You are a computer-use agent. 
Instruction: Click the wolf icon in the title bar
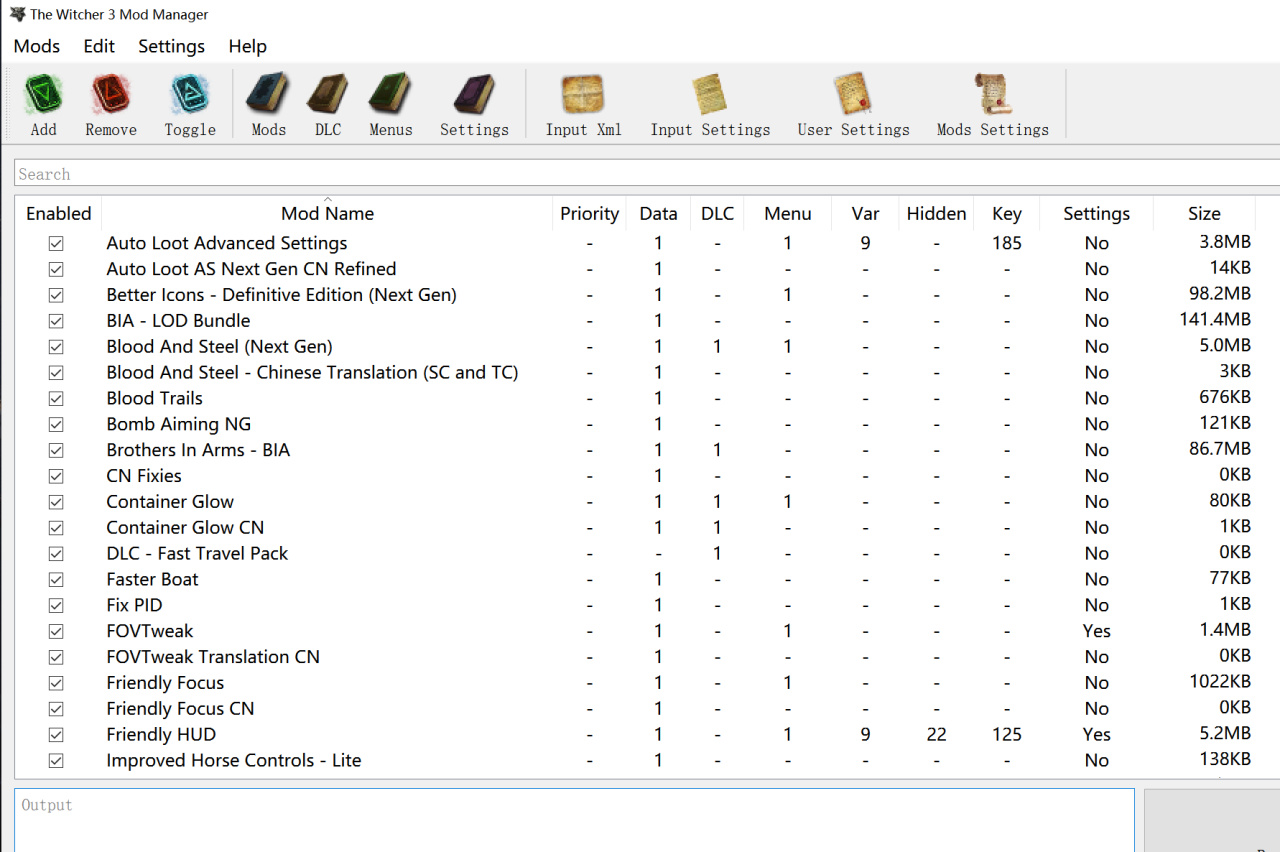[x=17, y=14]
